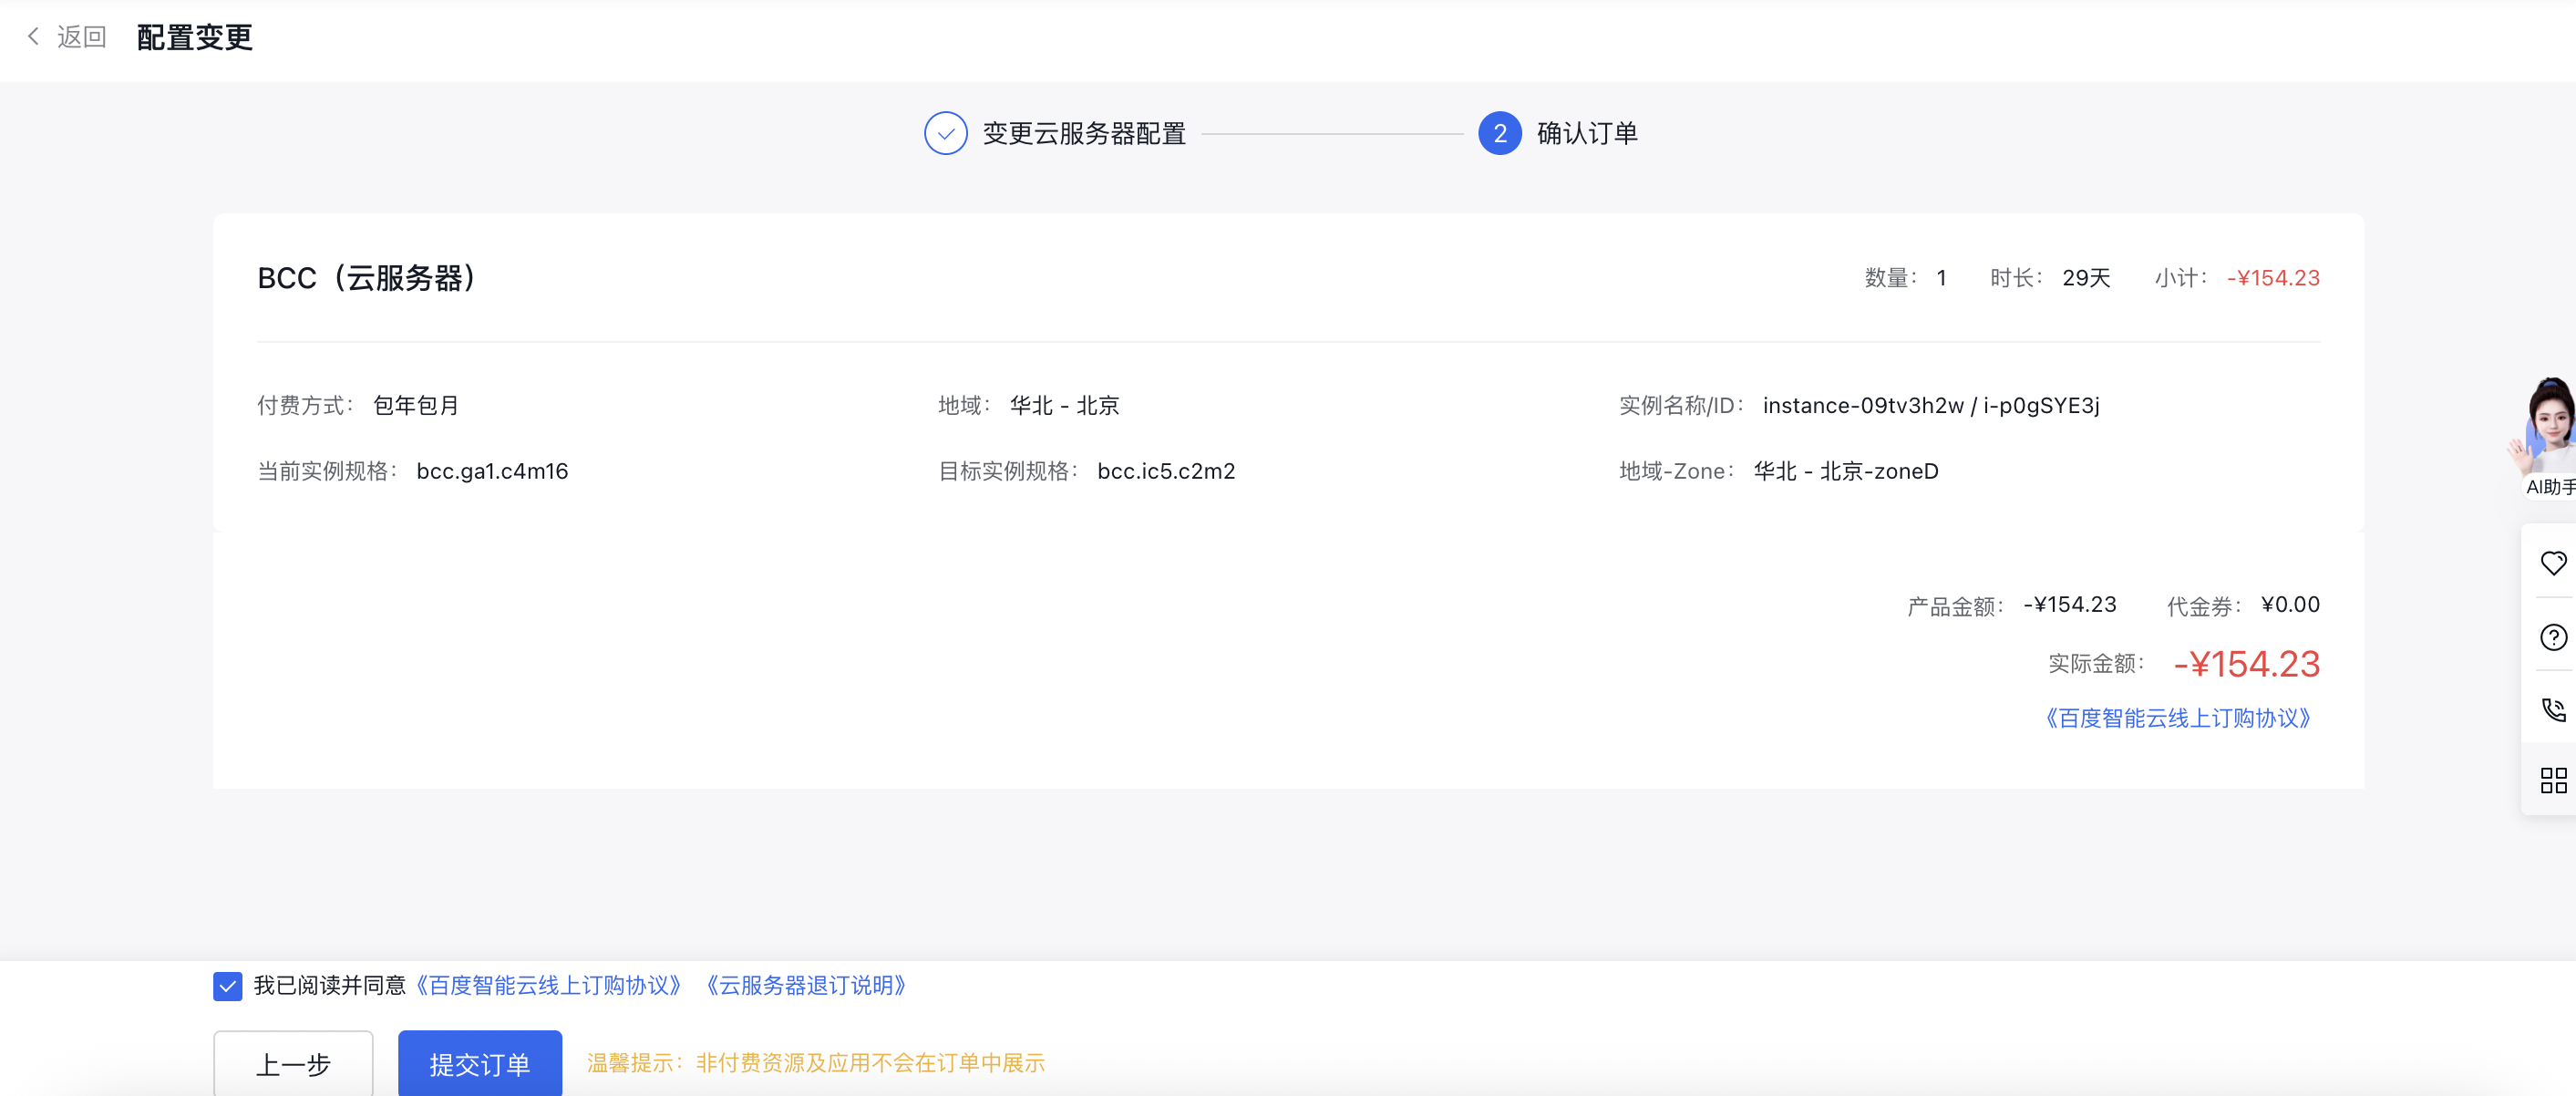The image size is (2576, 1096).
Task: Click the red 实际金额 -¥154.23 amount
Action: tap(2246, 664)
